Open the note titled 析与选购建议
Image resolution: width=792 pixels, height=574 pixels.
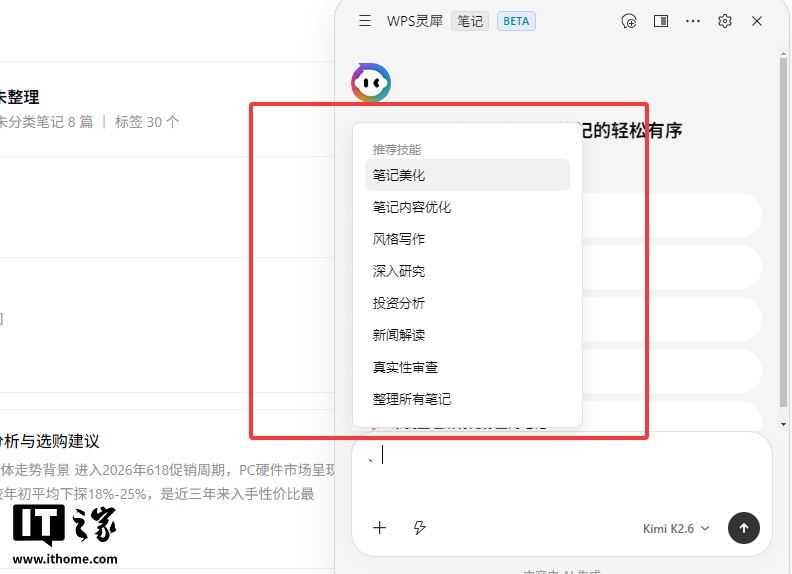50,441
